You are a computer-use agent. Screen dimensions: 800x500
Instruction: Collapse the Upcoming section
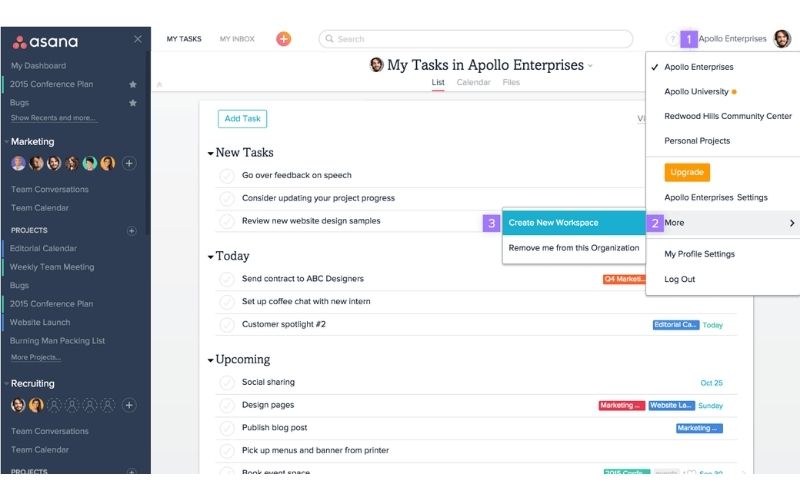tap(210, 361)
